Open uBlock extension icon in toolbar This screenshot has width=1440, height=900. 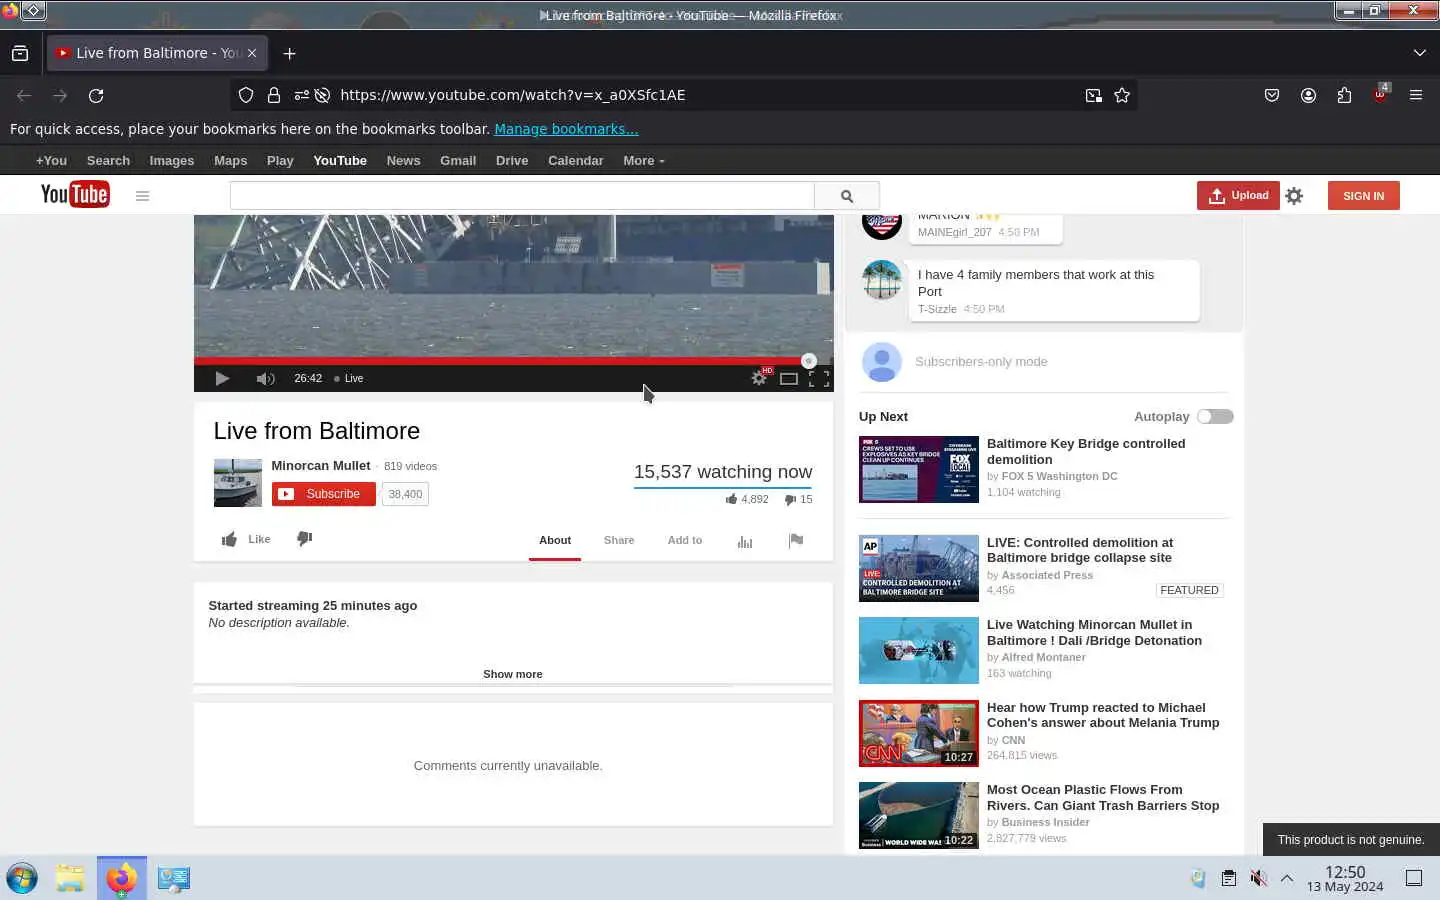coord(1380,94)
